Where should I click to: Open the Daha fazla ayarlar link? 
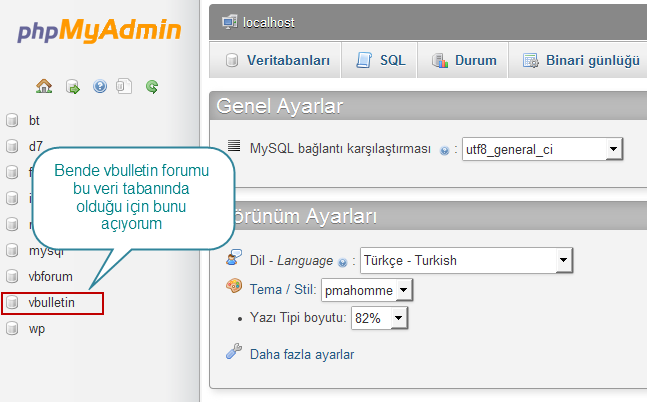point(302,355)
